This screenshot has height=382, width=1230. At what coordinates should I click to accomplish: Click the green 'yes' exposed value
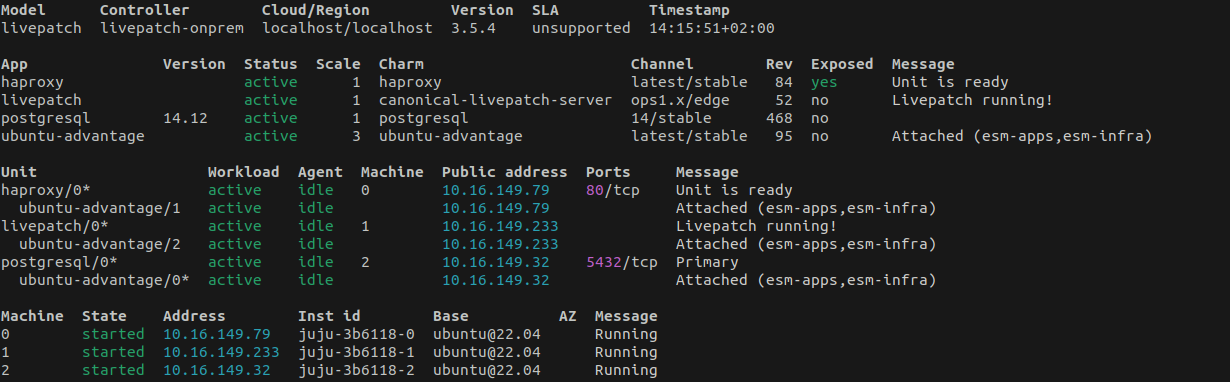click(824, 82)
